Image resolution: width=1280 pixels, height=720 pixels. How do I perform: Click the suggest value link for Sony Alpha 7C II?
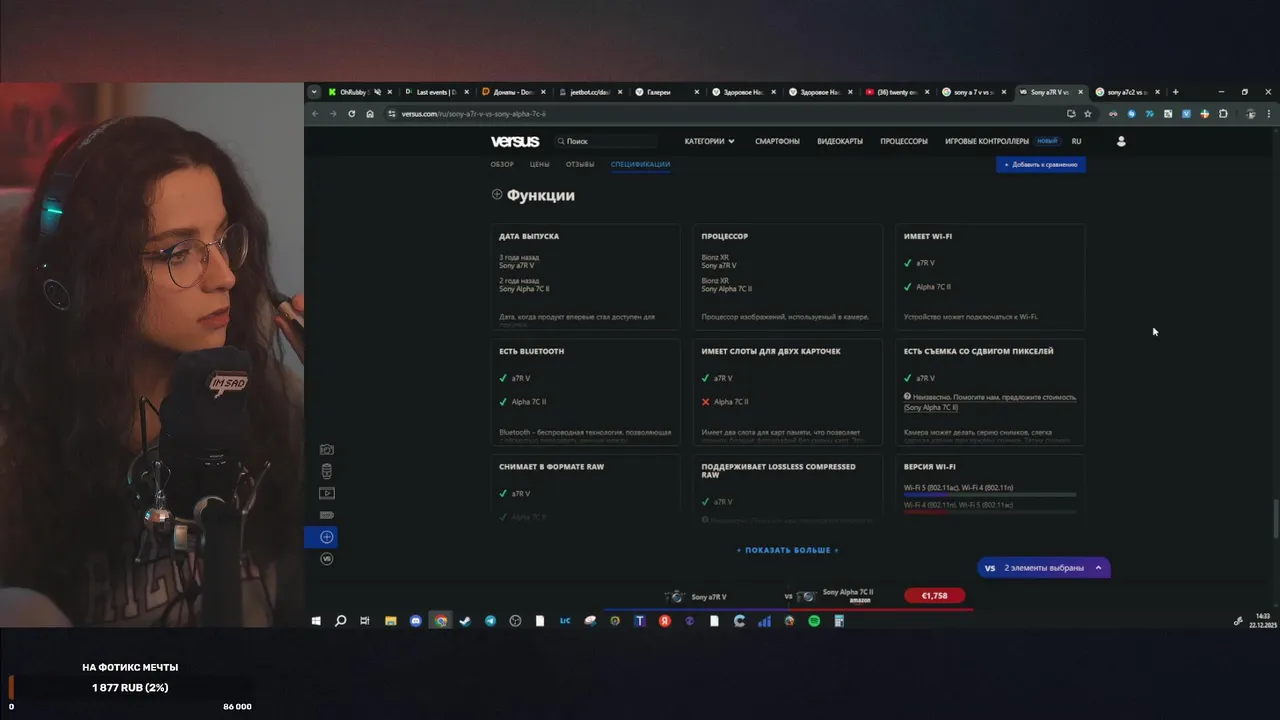[x=990, y=402]
